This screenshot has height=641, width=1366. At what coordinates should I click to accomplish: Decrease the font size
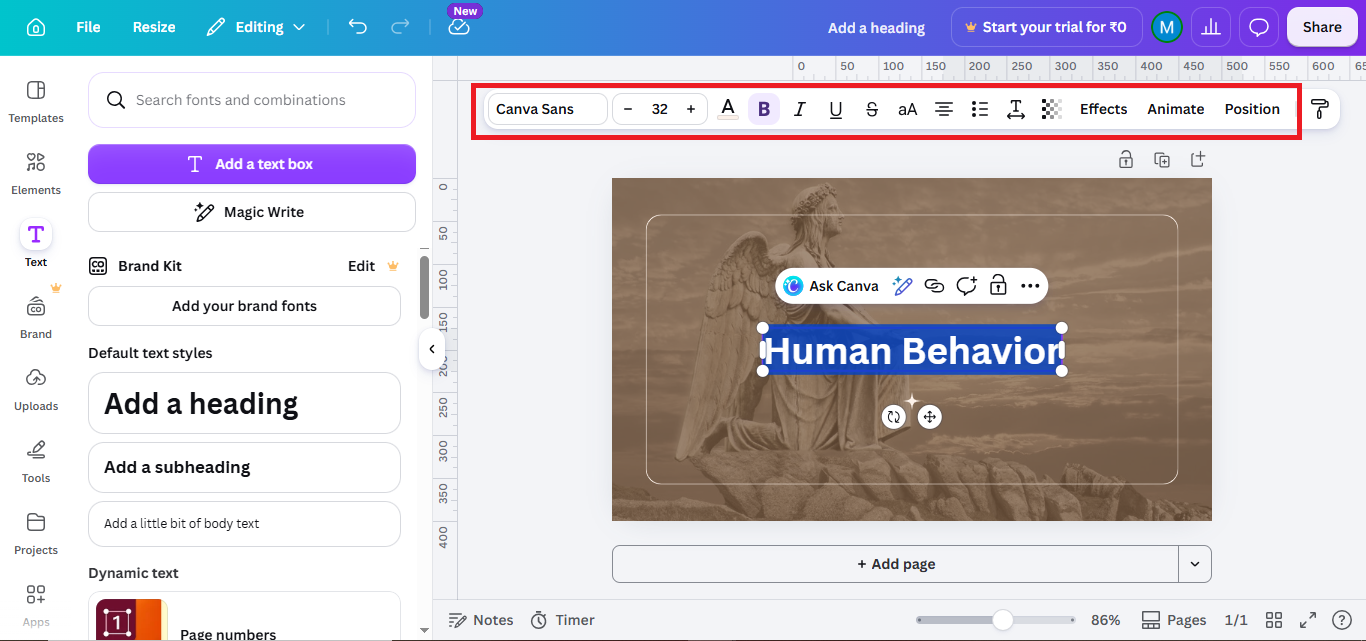(628, 109)
